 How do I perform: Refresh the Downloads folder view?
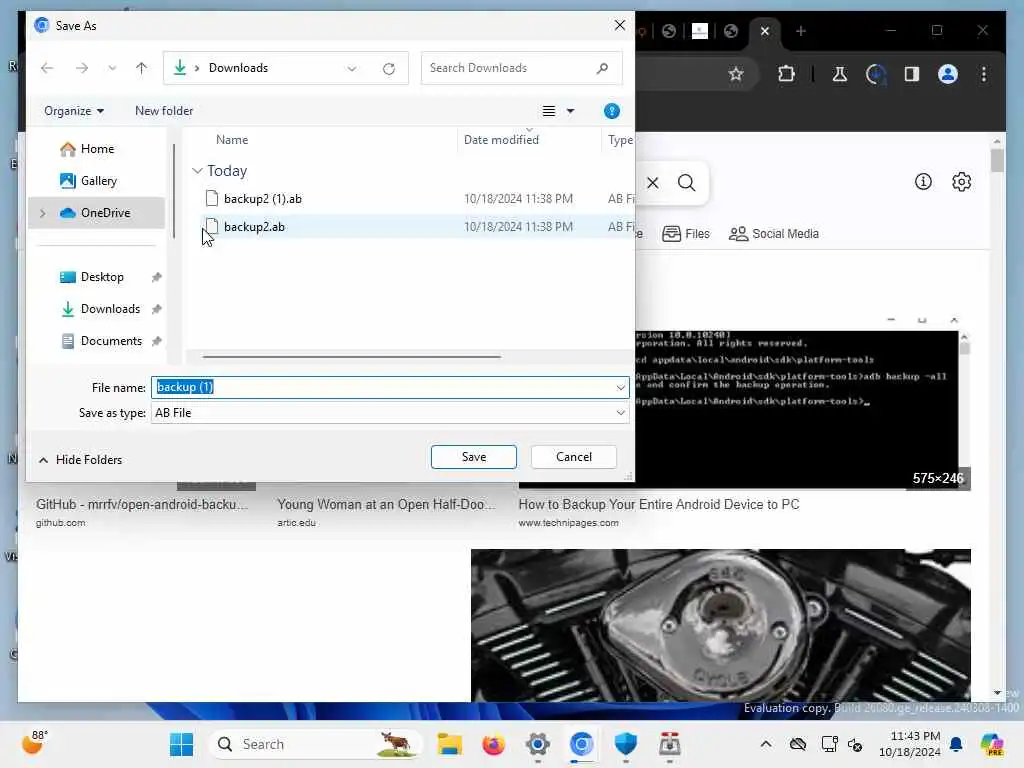point(389,69)
